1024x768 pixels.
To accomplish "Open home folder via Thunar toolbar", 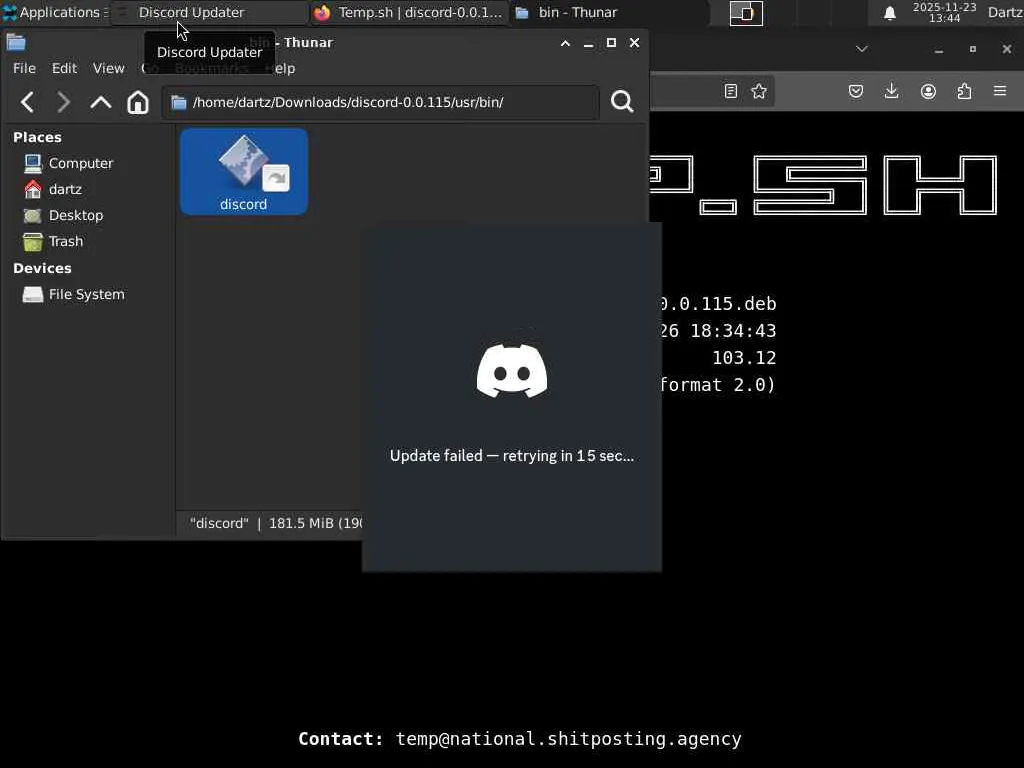I will pos(138,103).
